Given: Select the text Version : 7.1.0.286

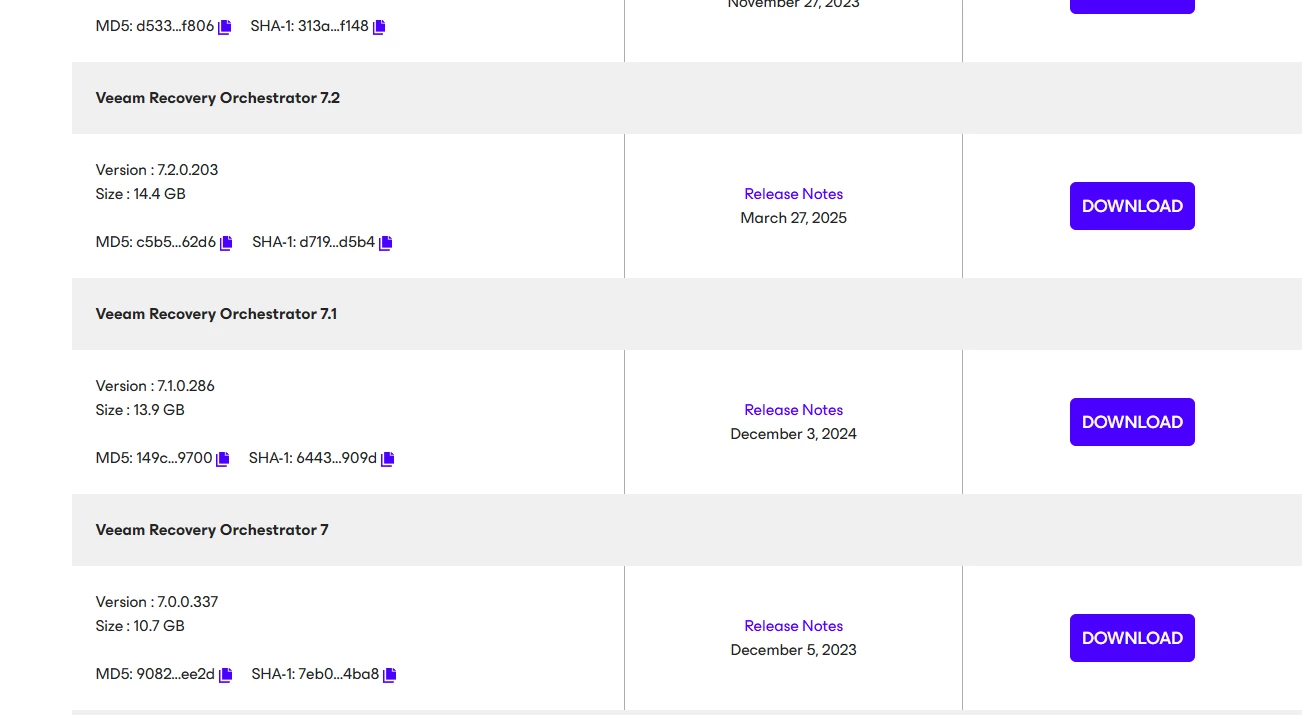Looking at the screenshot, I should pos(155,386).
